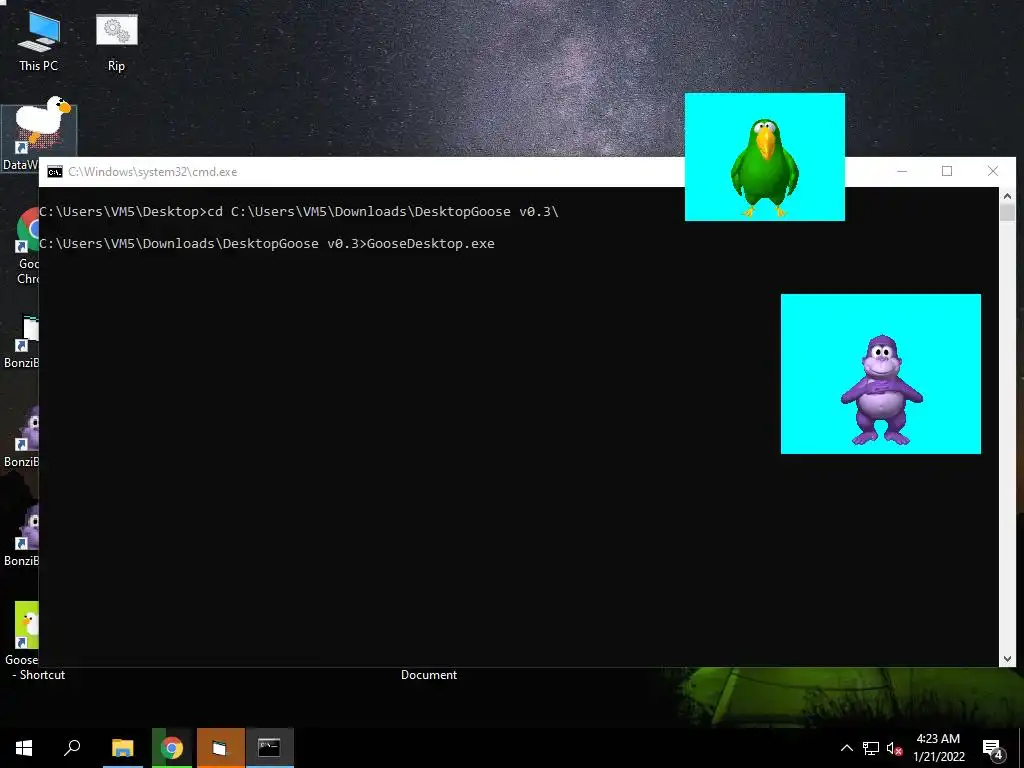Open the network status tray icon
Viewport: 1024px width, 768px height.
[x=871, y=748]
